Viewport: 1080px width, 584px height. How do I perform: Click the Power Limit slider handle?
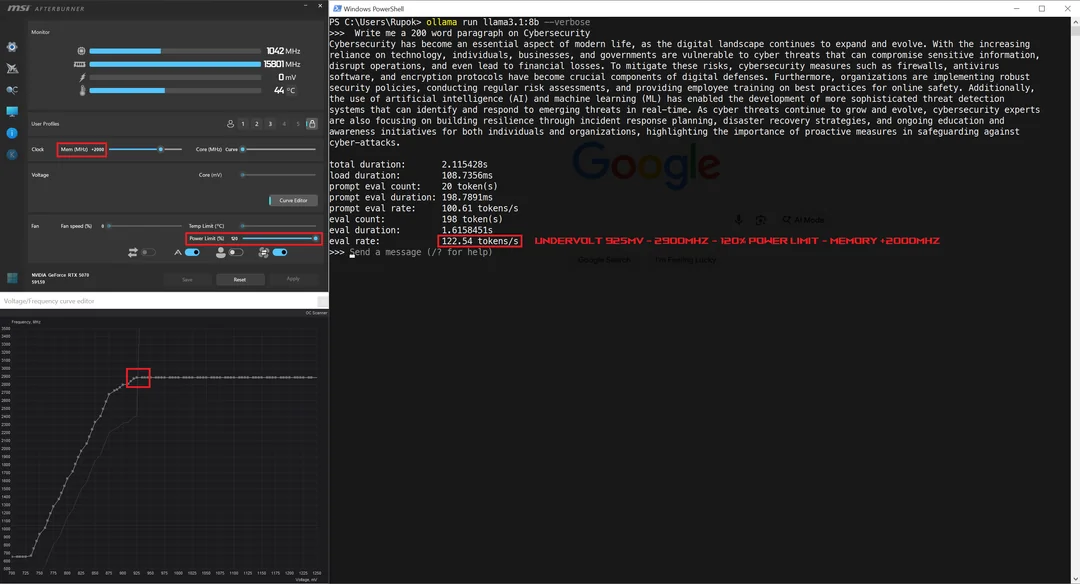[315, 238]
